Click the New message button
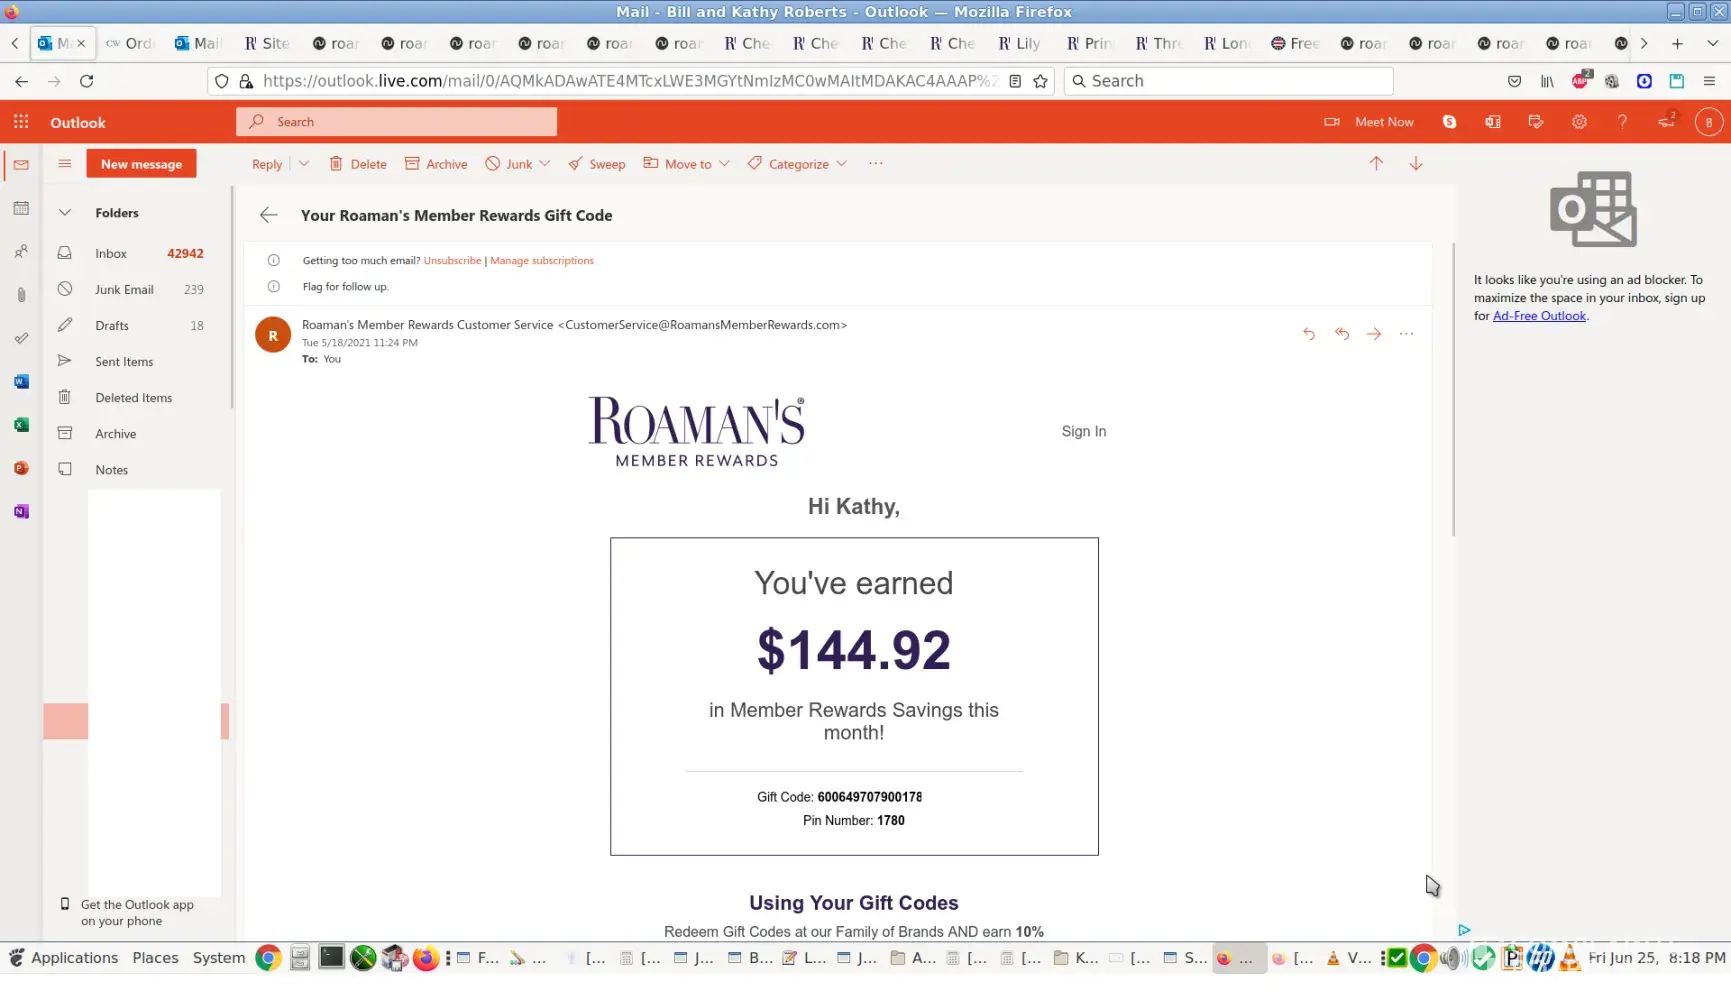 point(141,164)
